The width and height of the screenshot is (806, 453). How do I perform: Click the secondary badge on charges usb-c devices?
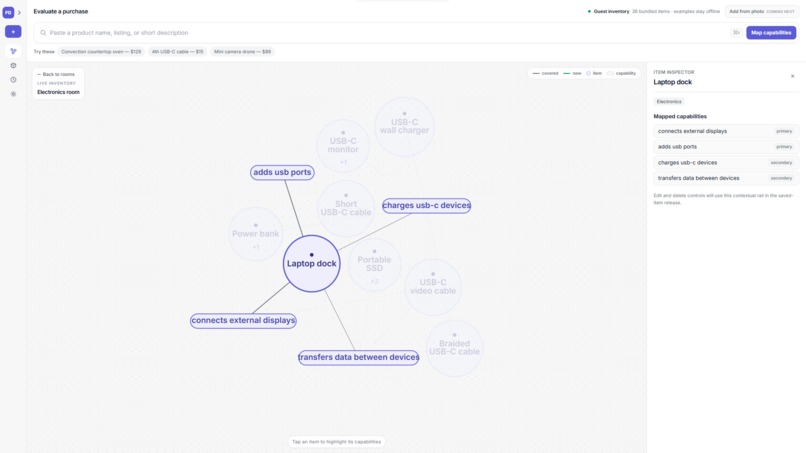tap(781, 162)
